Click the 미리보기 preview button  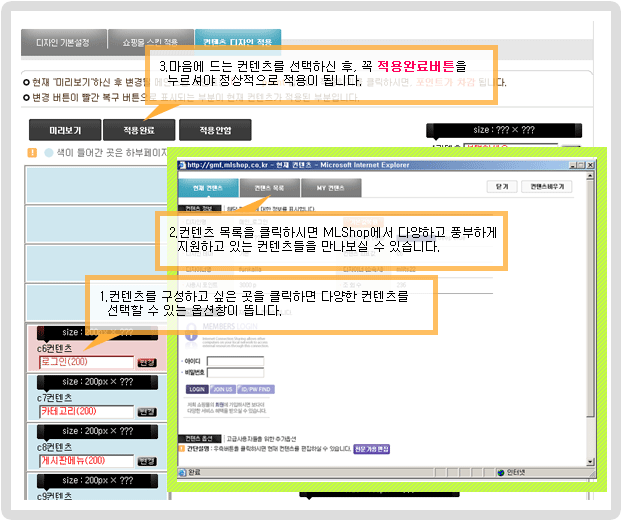67,130
